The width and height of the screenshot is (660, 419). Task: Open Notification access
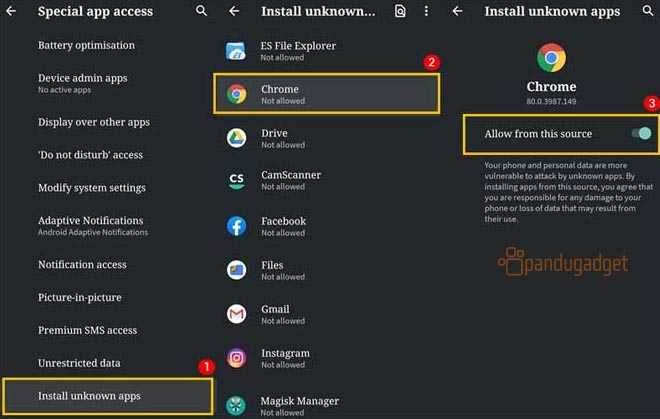[82, 264]
